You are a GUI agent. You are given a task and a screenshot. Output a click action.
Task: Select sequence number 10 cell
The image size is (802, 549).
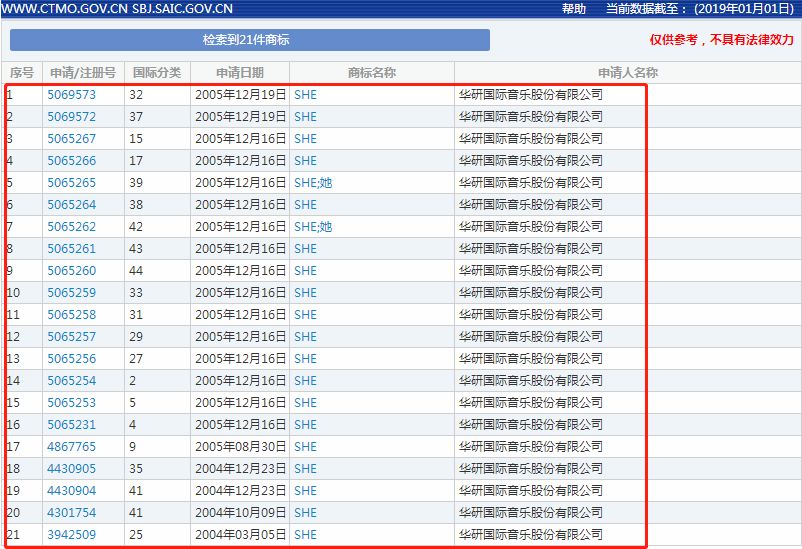pyautogui.click(x=13, y=293)
